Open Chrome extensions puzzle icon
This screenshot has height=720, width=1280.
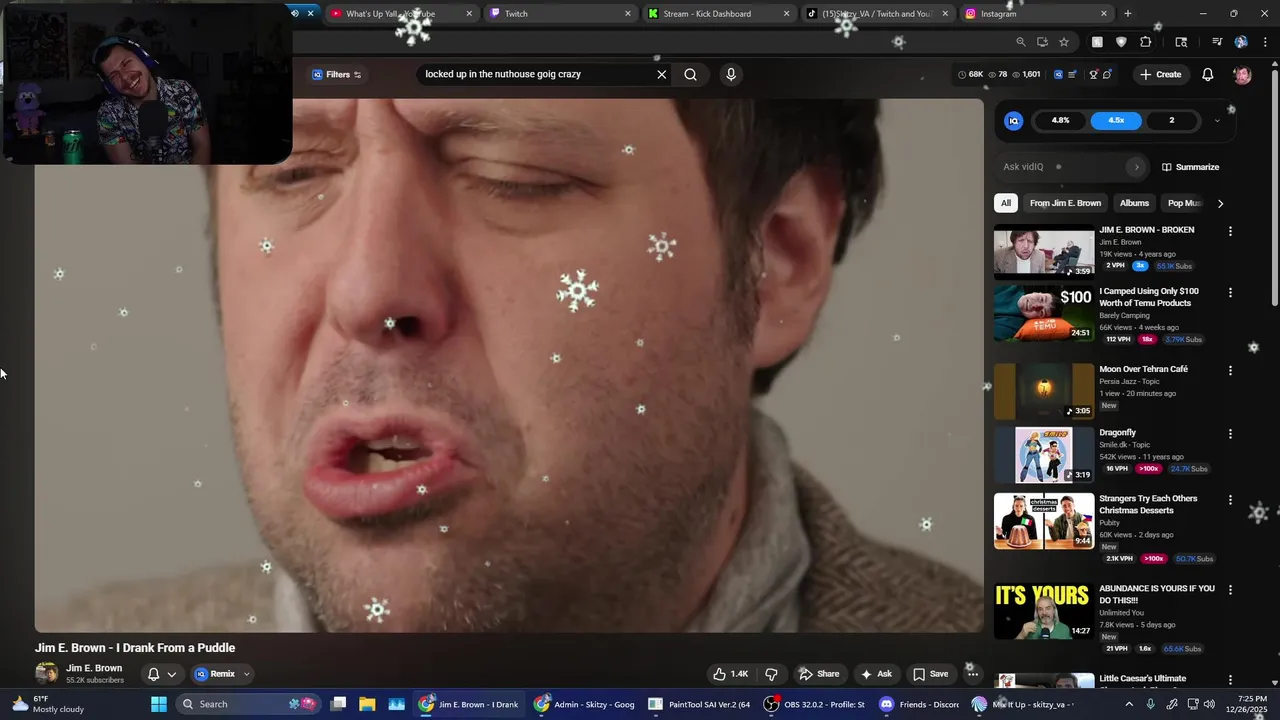[1145, 42]
